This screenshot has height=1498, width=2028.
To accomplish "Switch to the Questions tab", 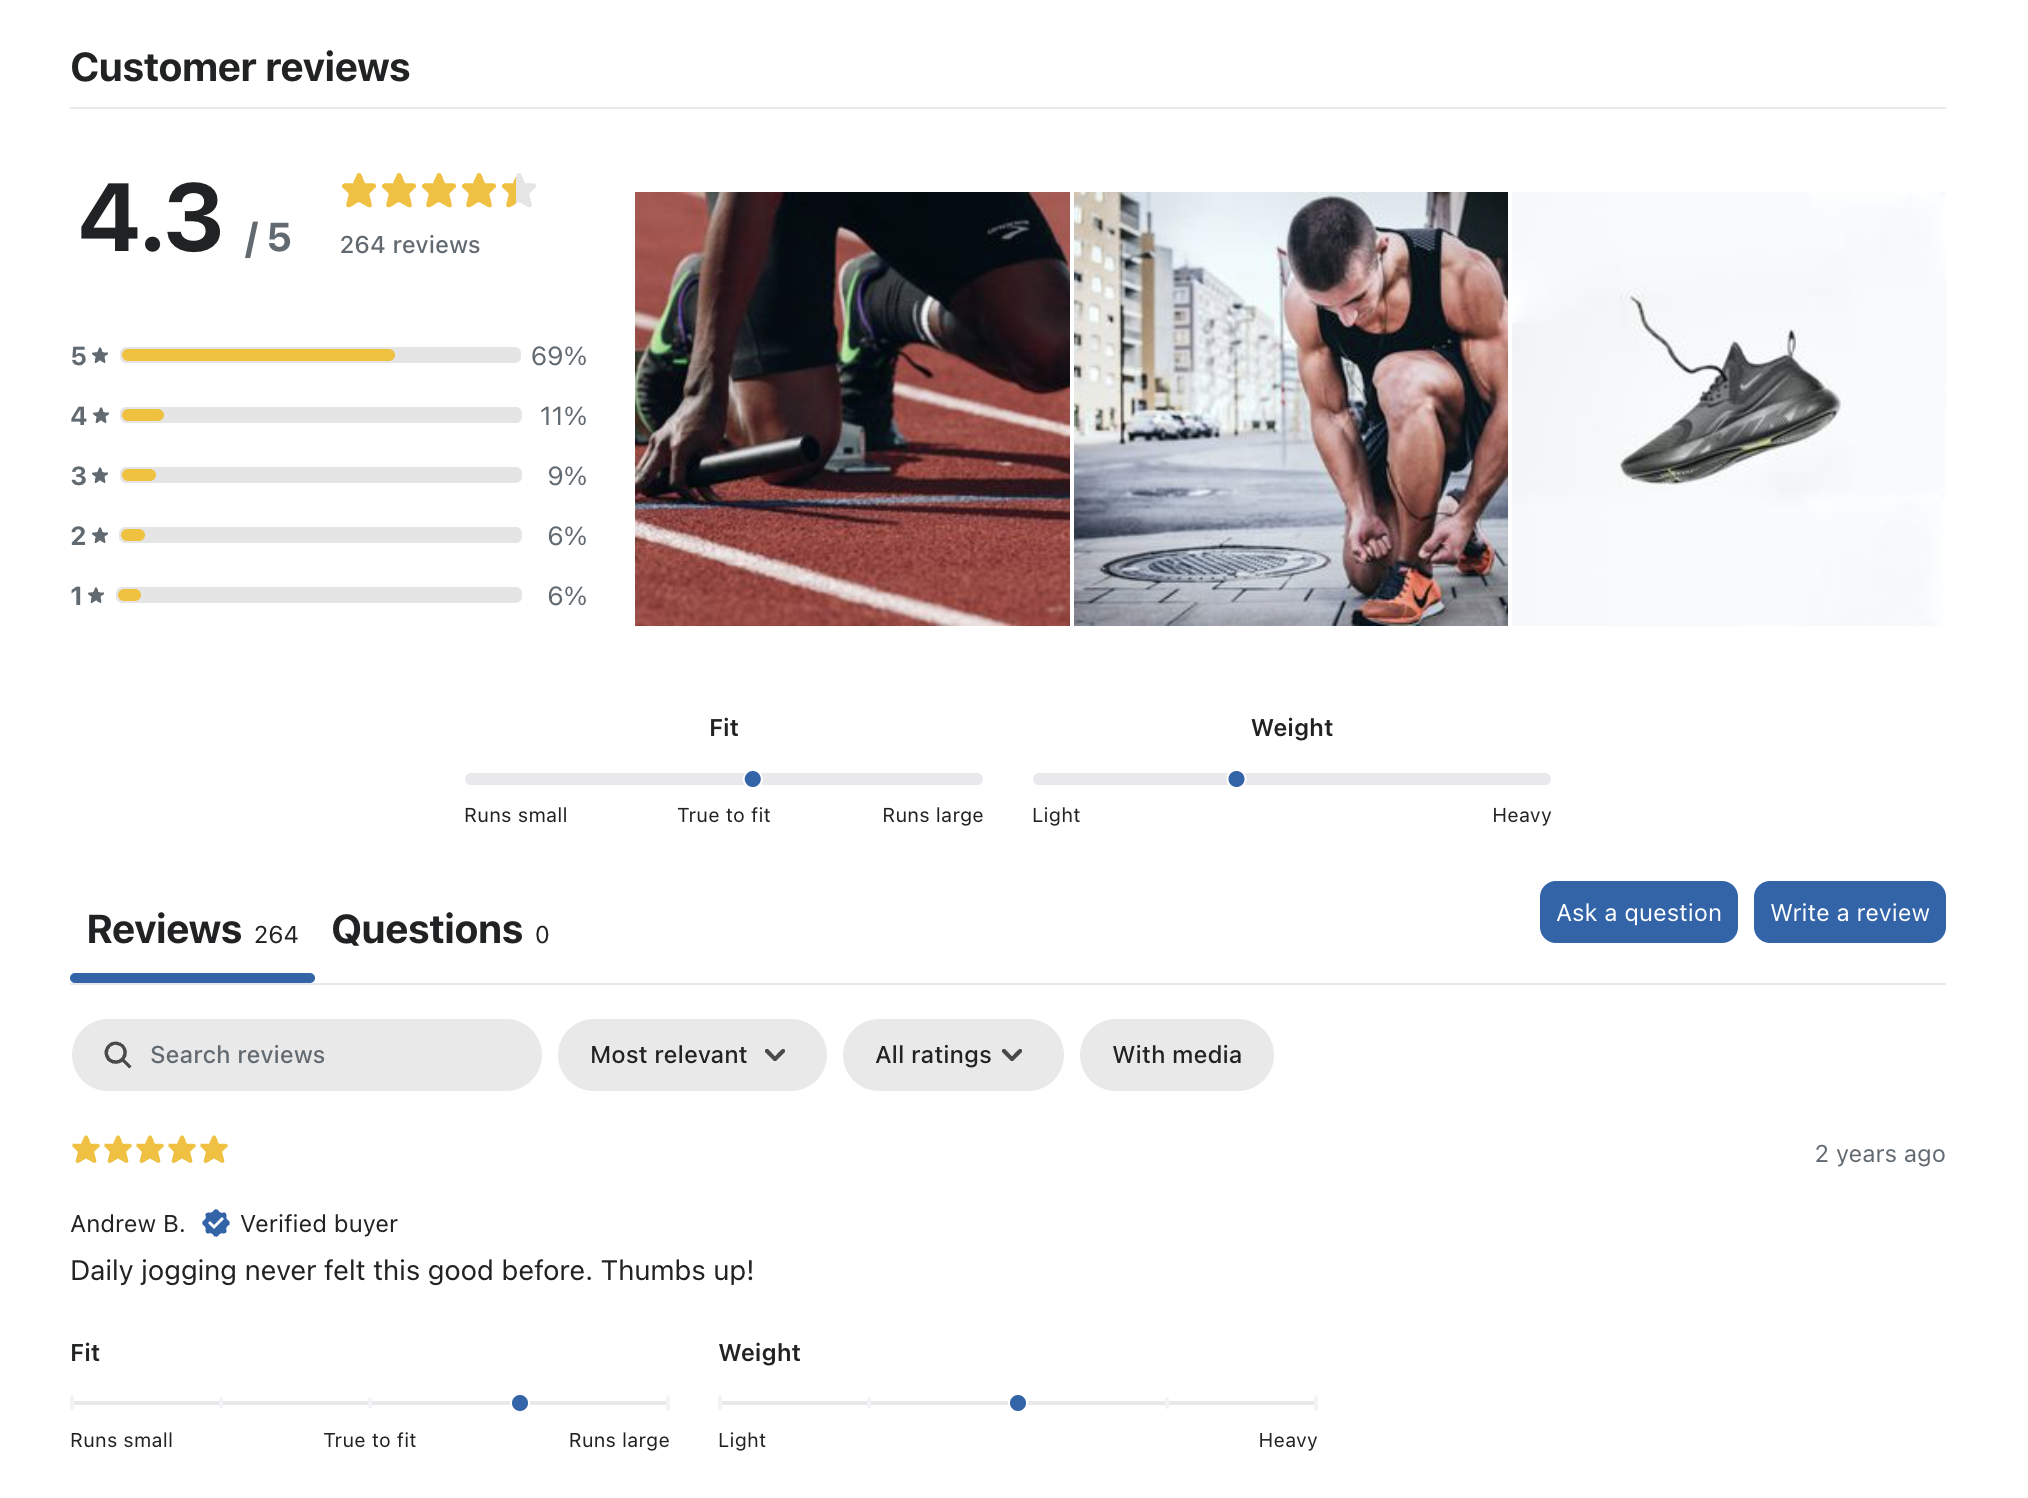I will [x=440, y=930].
